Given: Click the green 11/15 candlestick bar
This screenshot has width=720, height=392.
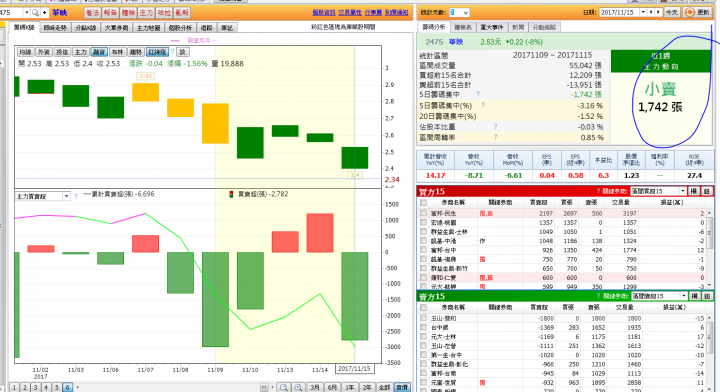Looking at the screenshot, I should coord(354,157).
